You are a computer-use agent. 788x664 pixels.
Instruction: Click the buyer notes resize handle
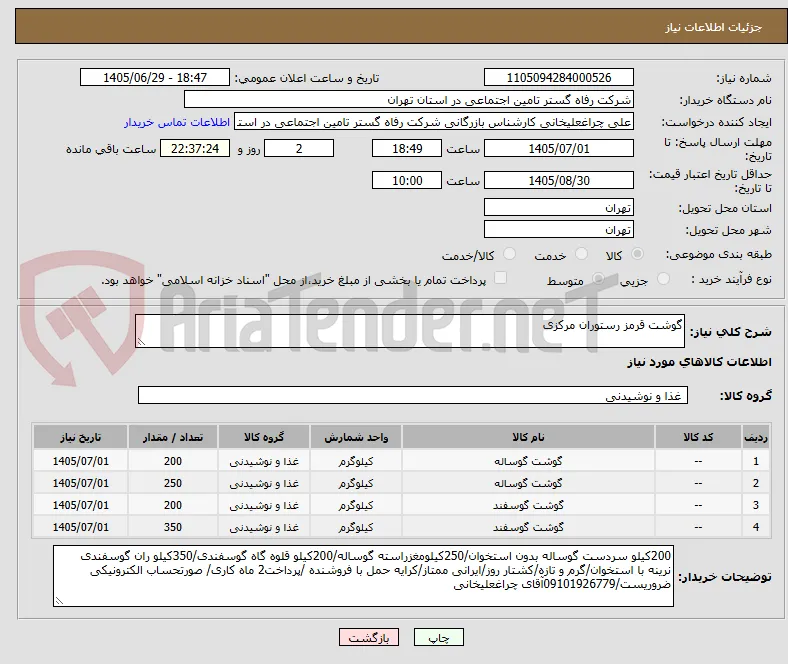[59, 600]
